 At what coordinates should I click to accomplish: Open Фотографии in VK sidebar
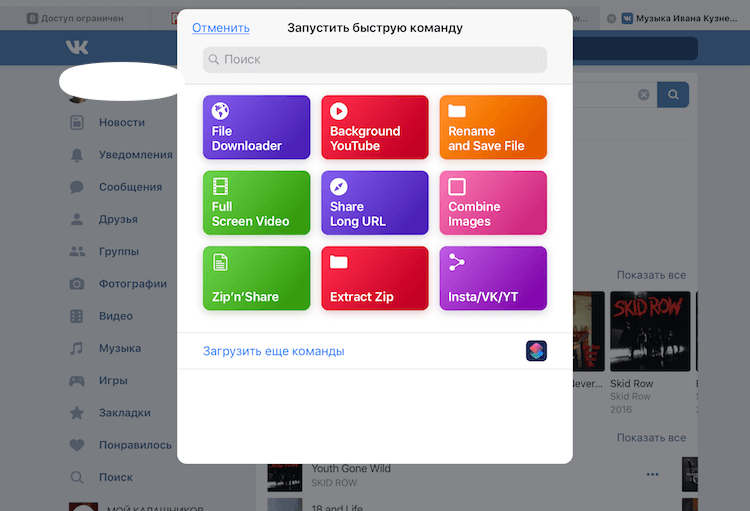pos(132,284)
